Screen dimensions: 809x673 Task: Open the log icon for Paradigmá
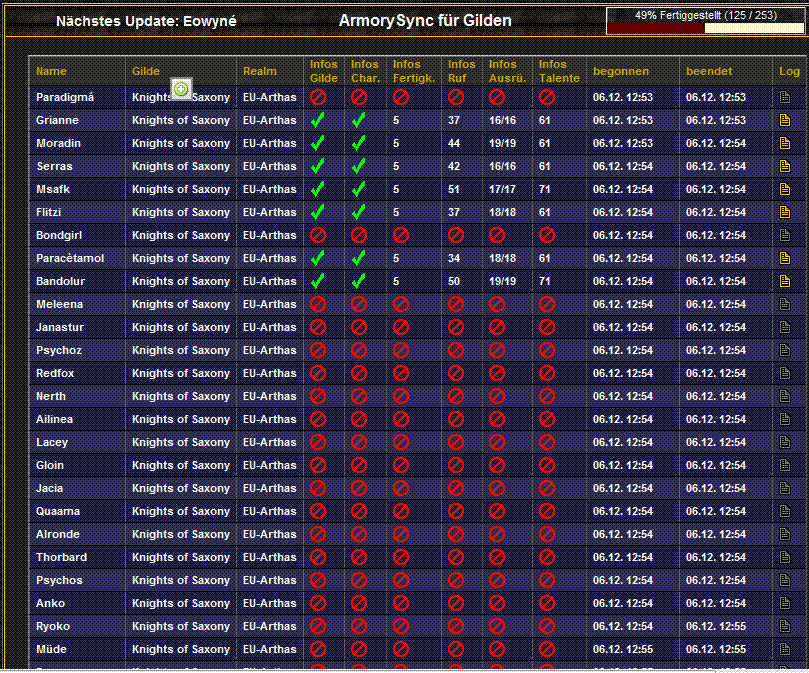coord(785,97)
